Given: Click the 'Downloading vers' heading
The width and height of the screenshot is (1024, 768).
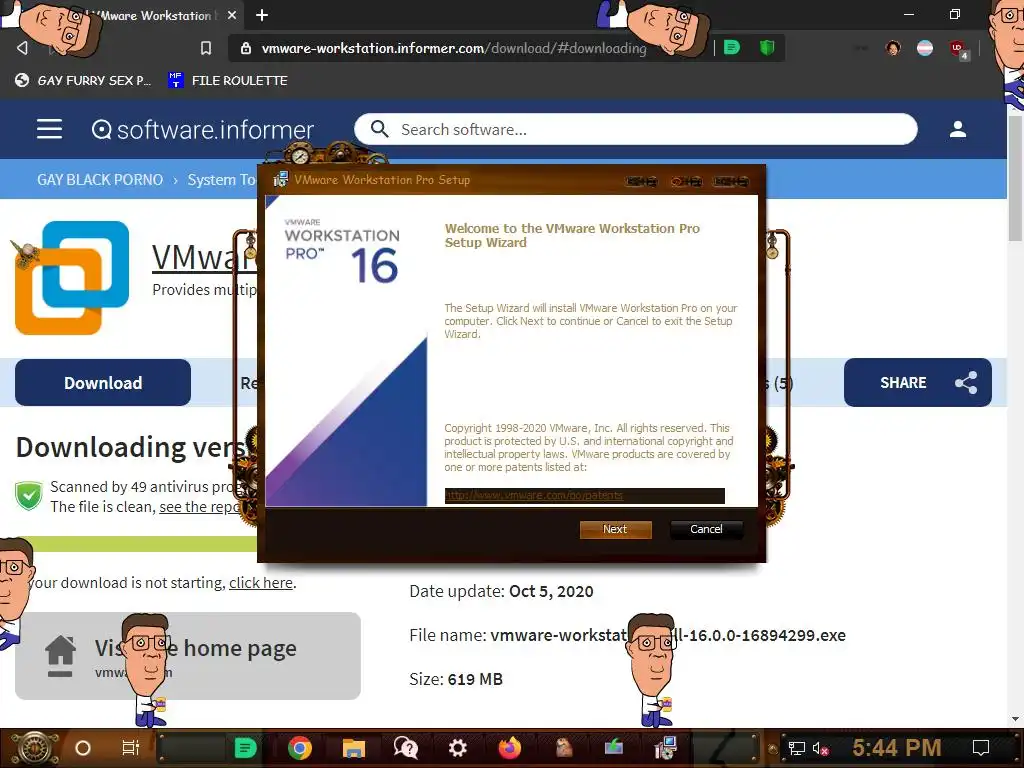Looking at the screenshot, I should point(131,448).
